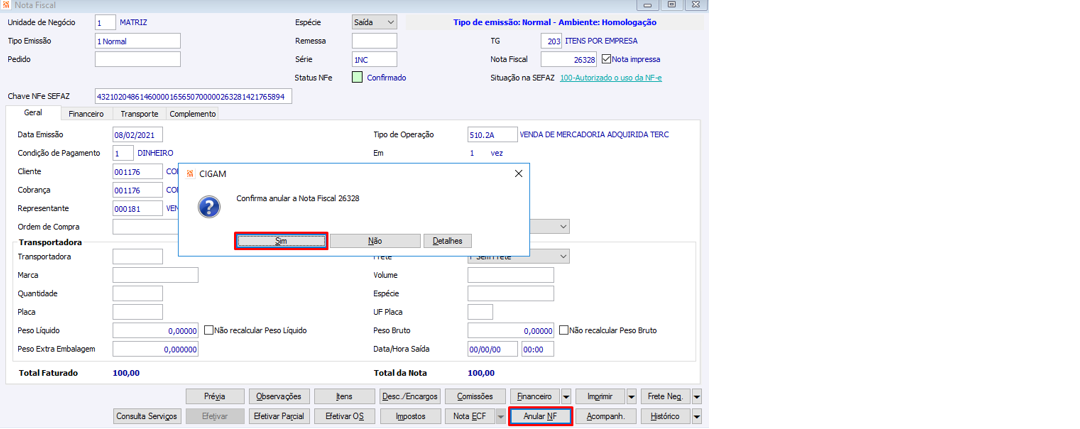The width and height of the screenshot is (1080, 429).
Task: Expand the Frete Neg. dropdown arrow
Action: pyautogui.click(x=696, y=397)
